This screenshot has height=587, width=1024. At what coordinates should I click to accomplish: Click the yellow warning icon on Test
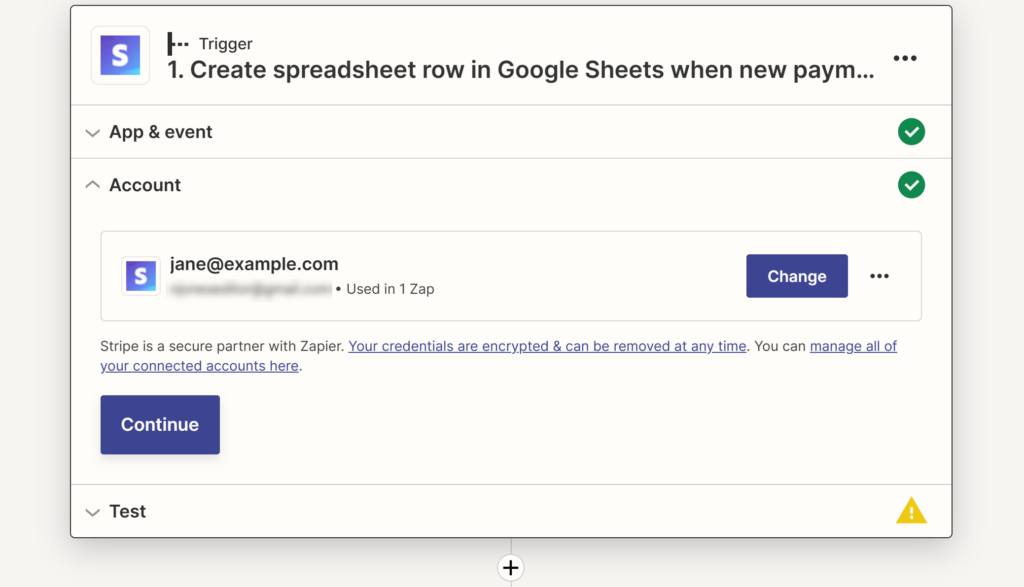click(x=910, y=511)
